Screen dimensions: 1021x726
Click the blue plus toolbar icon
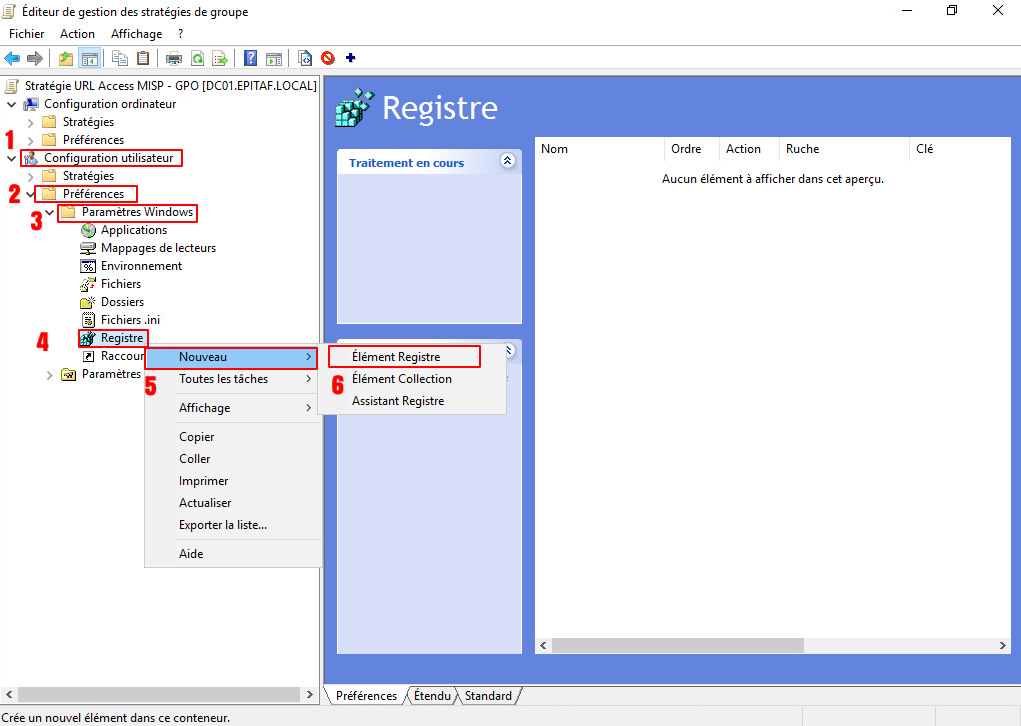tap(350, 58)
